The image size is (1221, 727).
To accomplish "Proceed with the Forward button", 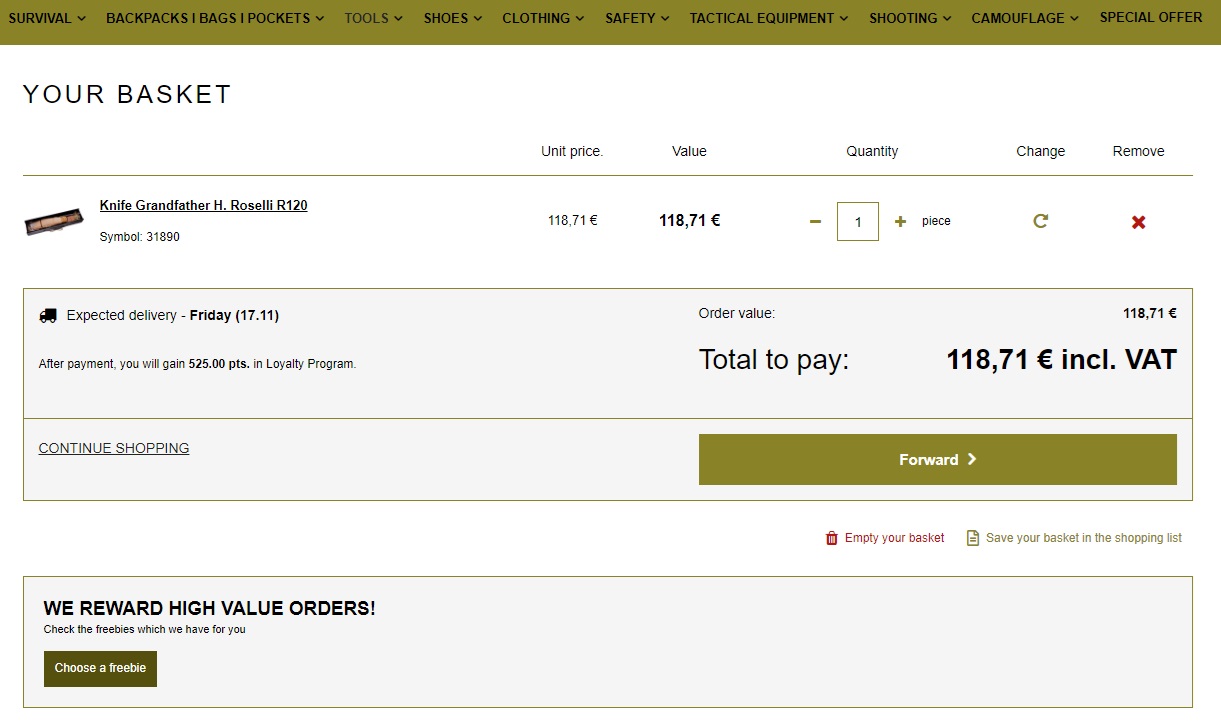I will coord(938,459).
